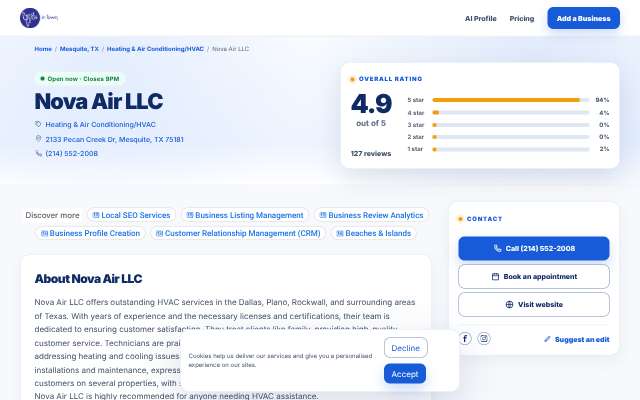Open the Business Profile Creation tag
Viewport: 640px width, 400px height.
90,233
